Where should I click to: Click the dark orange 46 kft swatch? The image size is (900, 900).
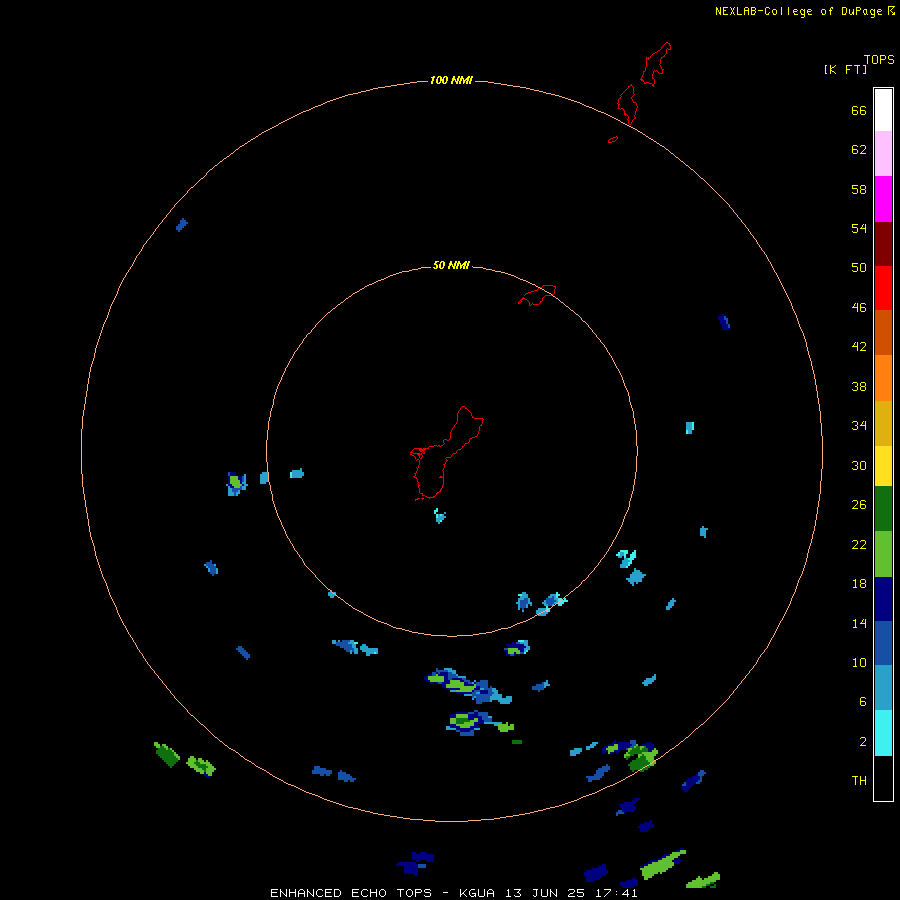click(x=883, y=332)
